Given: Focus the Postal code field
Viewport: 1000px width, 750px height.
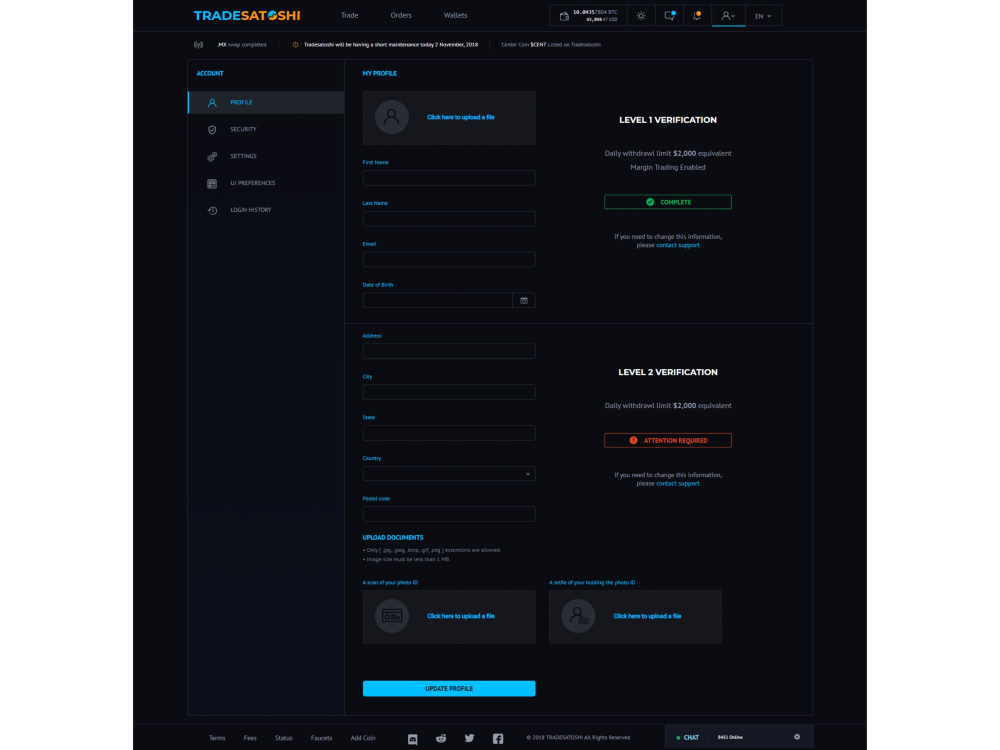Looking at the screenshot, I should click(x=449, y=514).
